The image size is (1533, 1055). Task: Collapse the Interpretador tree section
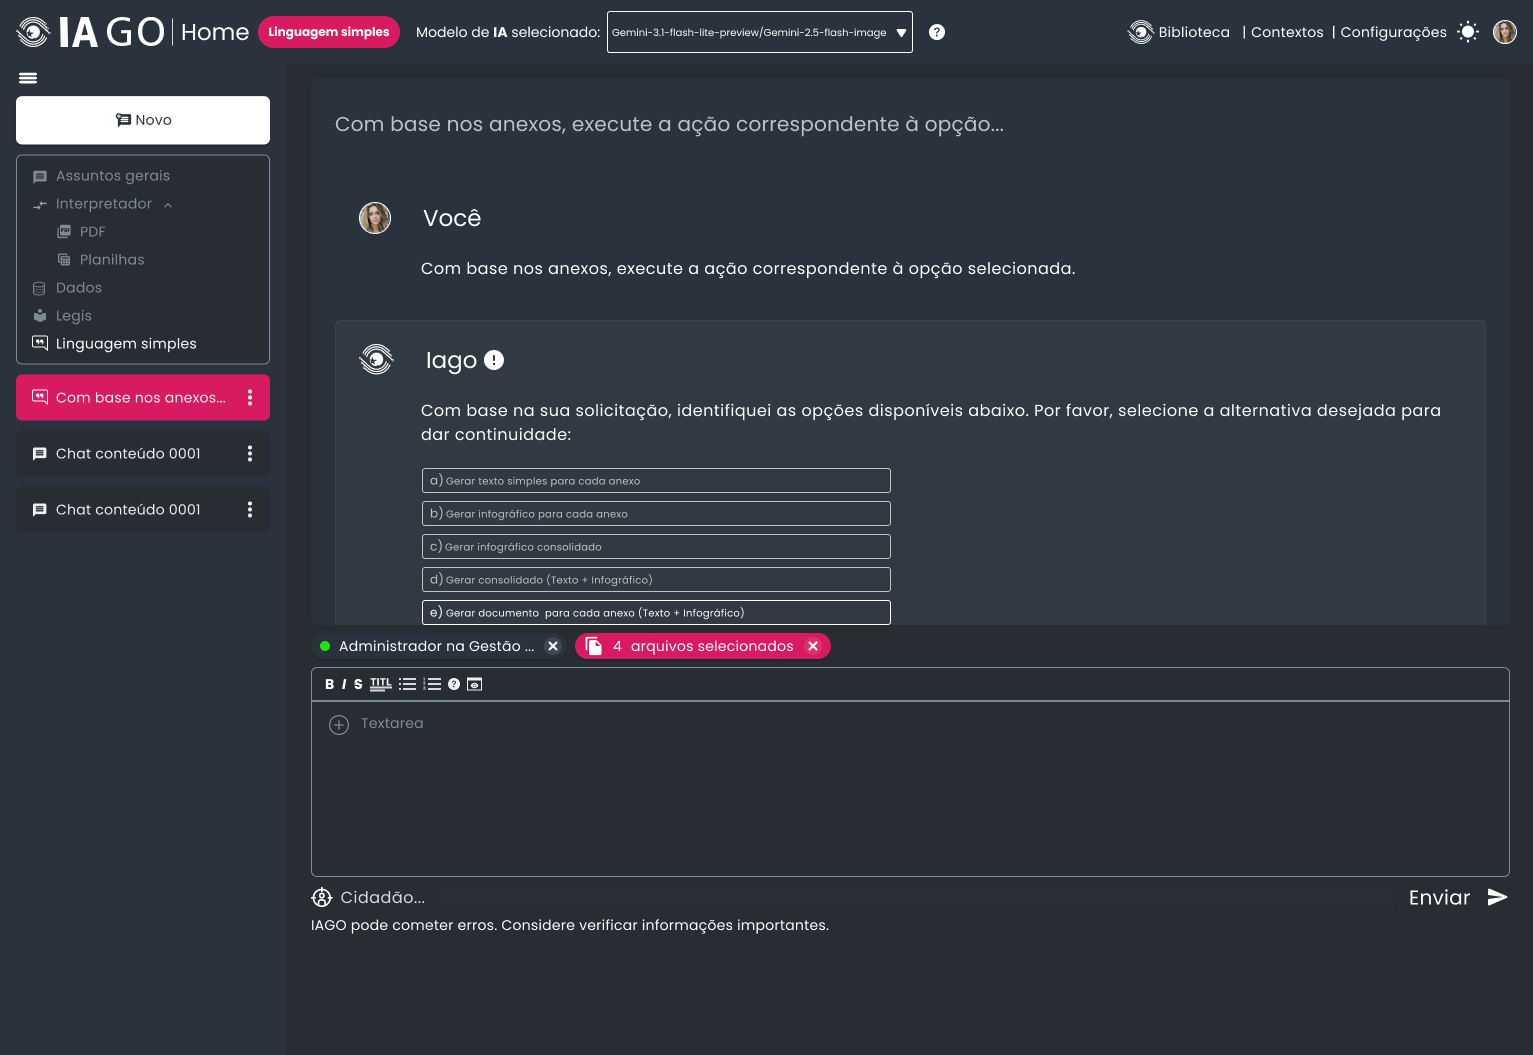click(168, 205)
